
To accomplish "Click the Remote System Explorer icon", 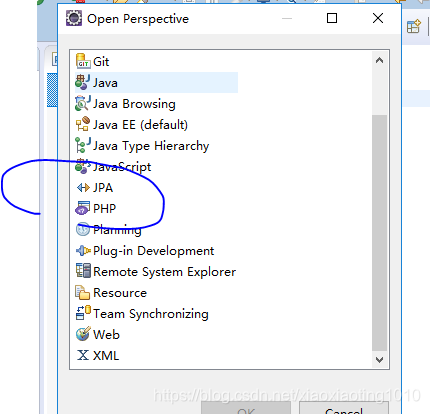I will click(83, 271).
